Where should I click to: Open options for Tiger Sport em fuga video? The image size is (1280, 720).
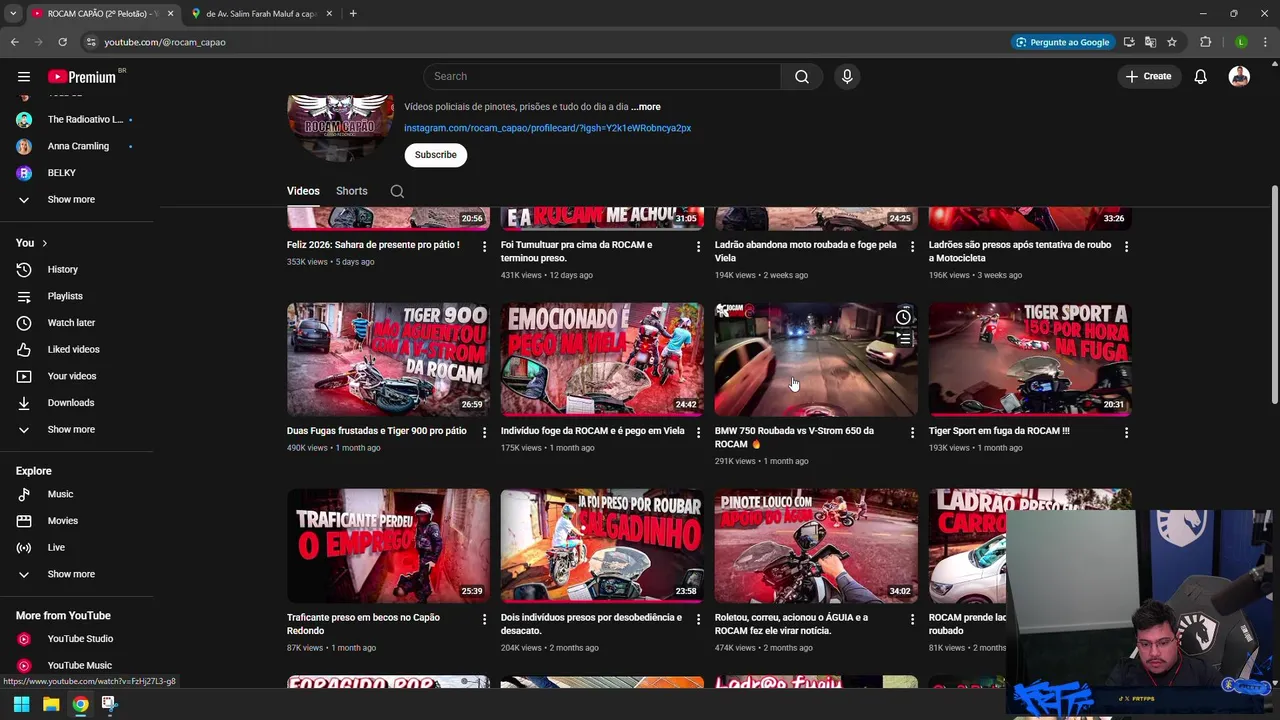1126,432
